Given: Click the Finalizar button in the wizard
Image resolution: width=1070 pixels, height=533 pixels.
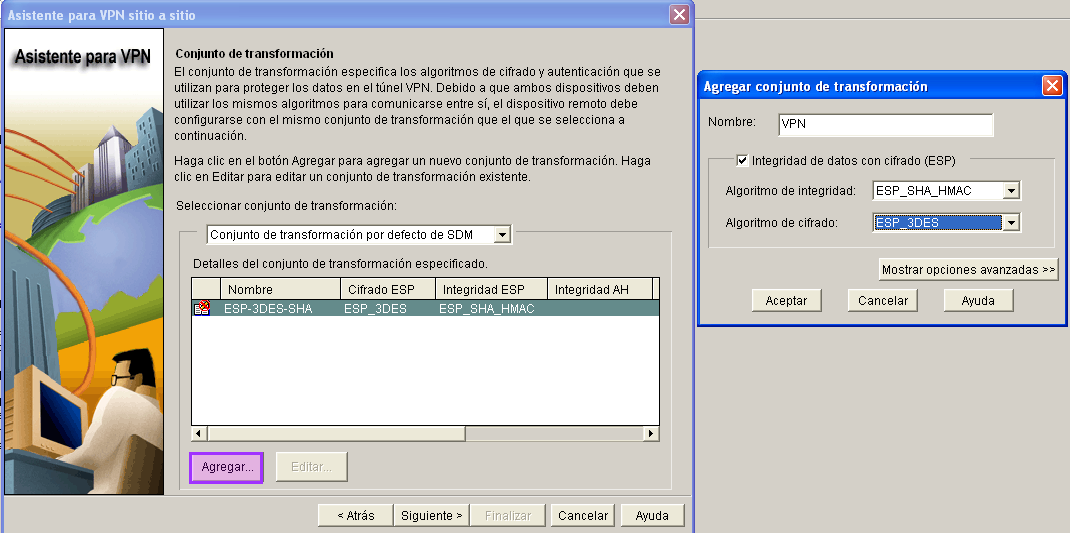Looking at the screenshot, I should coord(508,516).
